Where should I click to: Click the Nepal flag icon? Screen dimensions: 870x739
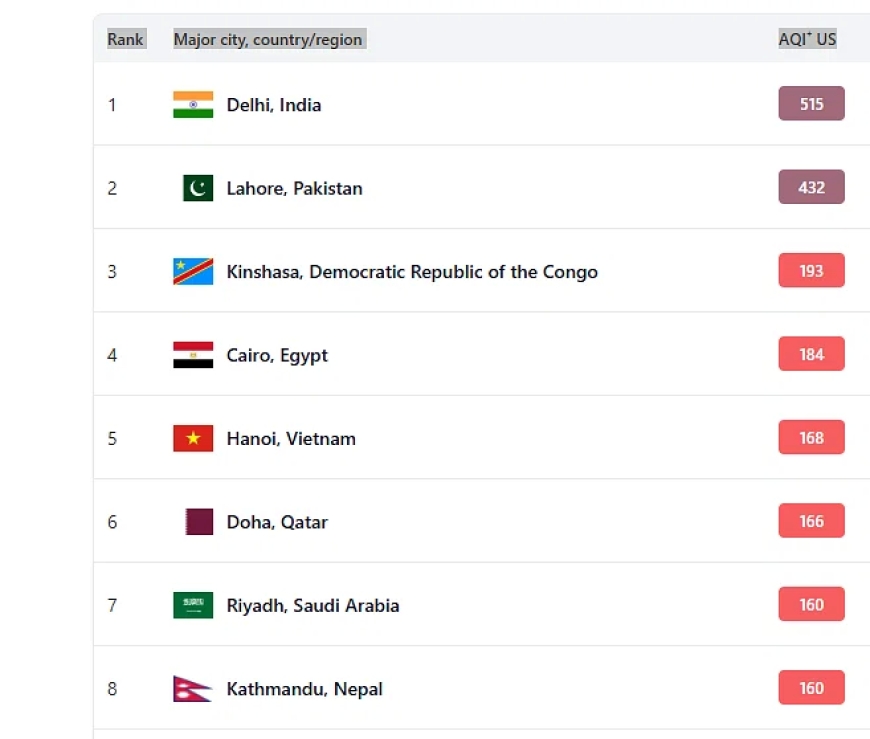click(193, 689)
